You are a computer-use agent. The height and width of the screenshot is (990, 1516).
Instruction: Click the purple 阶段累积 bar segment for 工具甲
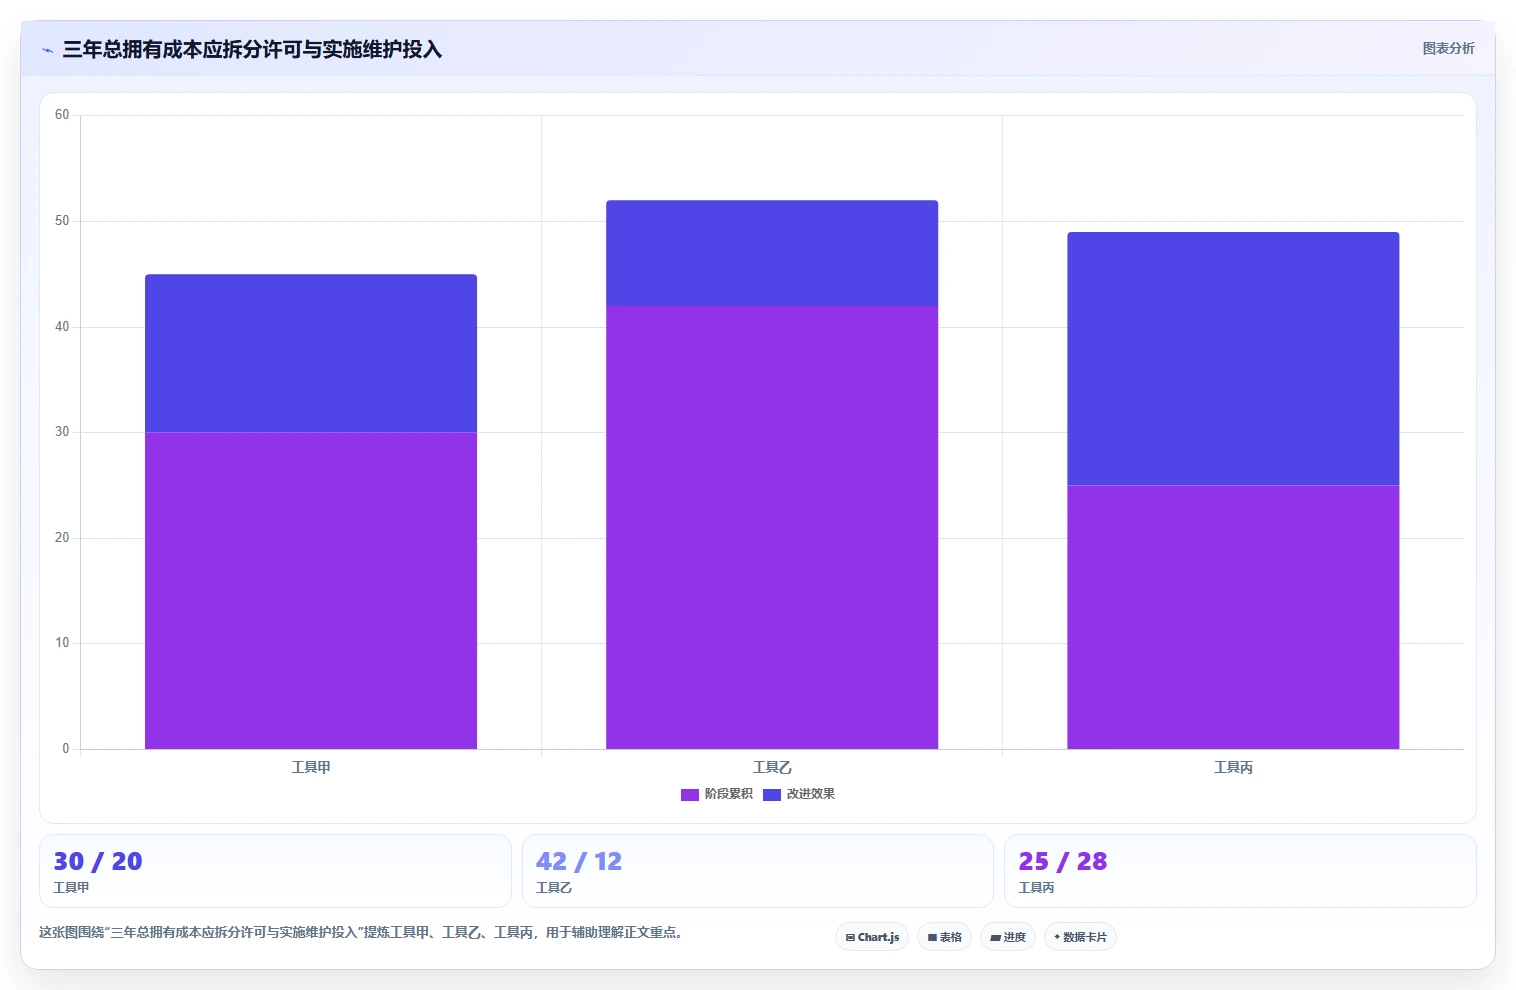[x=311, y=590]
